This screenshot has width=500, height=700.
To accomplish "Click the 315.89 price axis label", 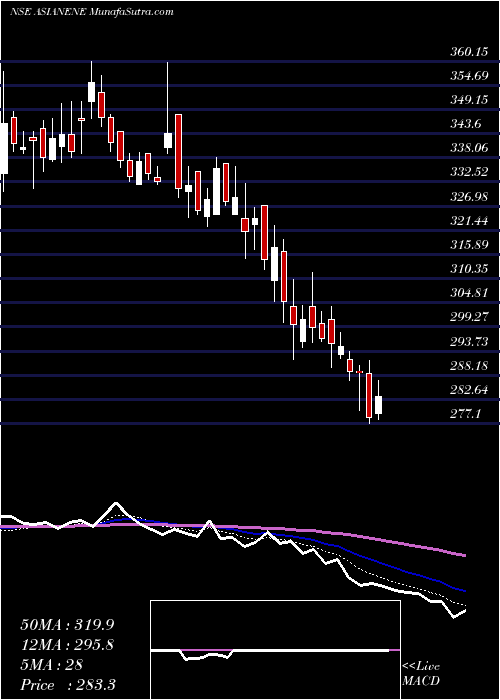I will click(x=468, y=245).
